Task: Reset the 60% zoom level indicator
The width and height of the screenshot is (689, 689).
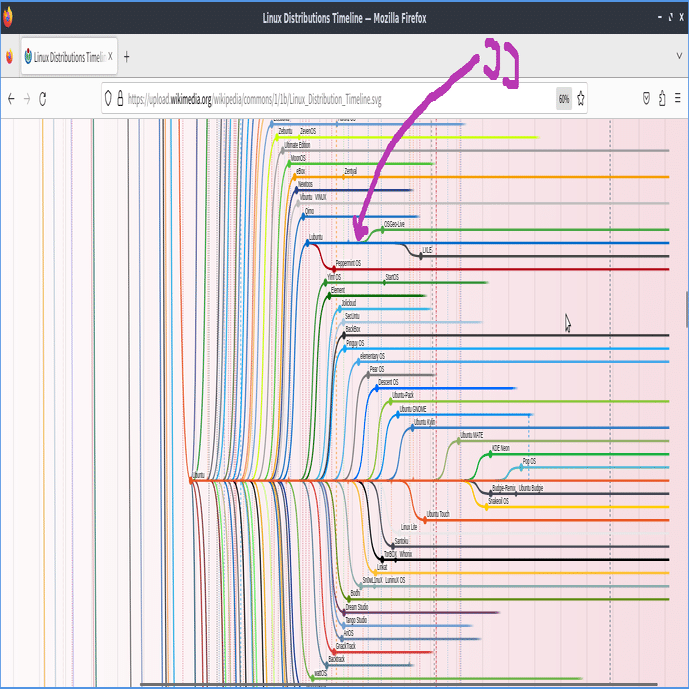Action: [564, 99]
